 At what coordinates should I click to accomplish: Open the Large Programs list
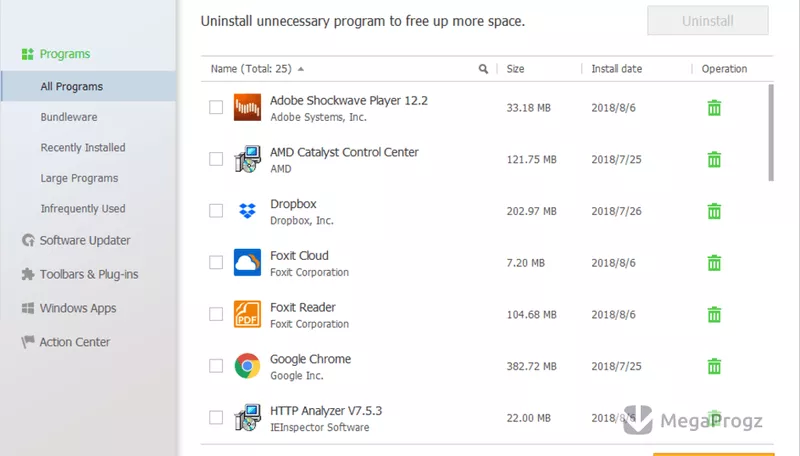[x=79, y=178]
